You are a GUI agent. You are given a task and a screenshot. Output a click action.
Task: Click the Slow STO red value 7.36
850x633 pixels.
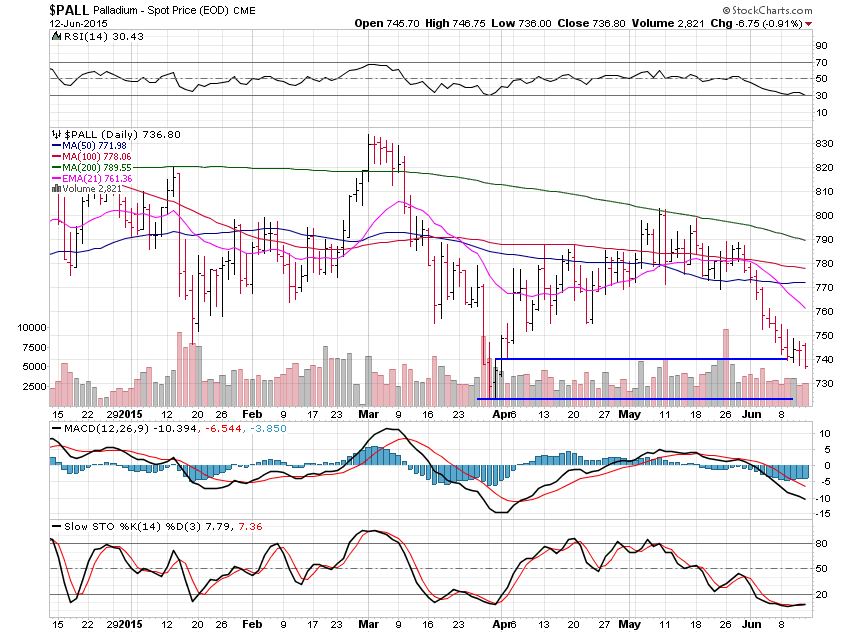(250, 526)
